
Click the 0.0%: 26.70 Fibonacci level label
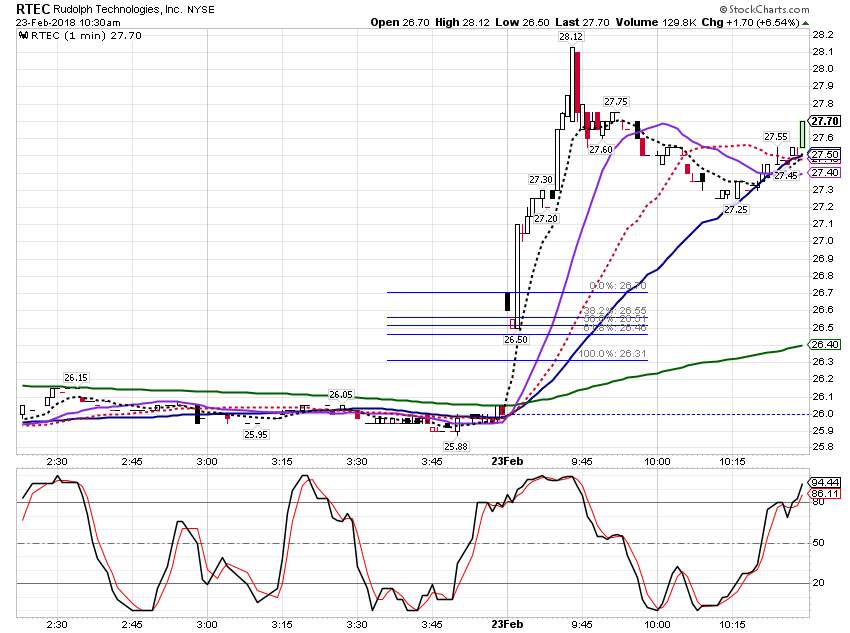tap(617, 286)
